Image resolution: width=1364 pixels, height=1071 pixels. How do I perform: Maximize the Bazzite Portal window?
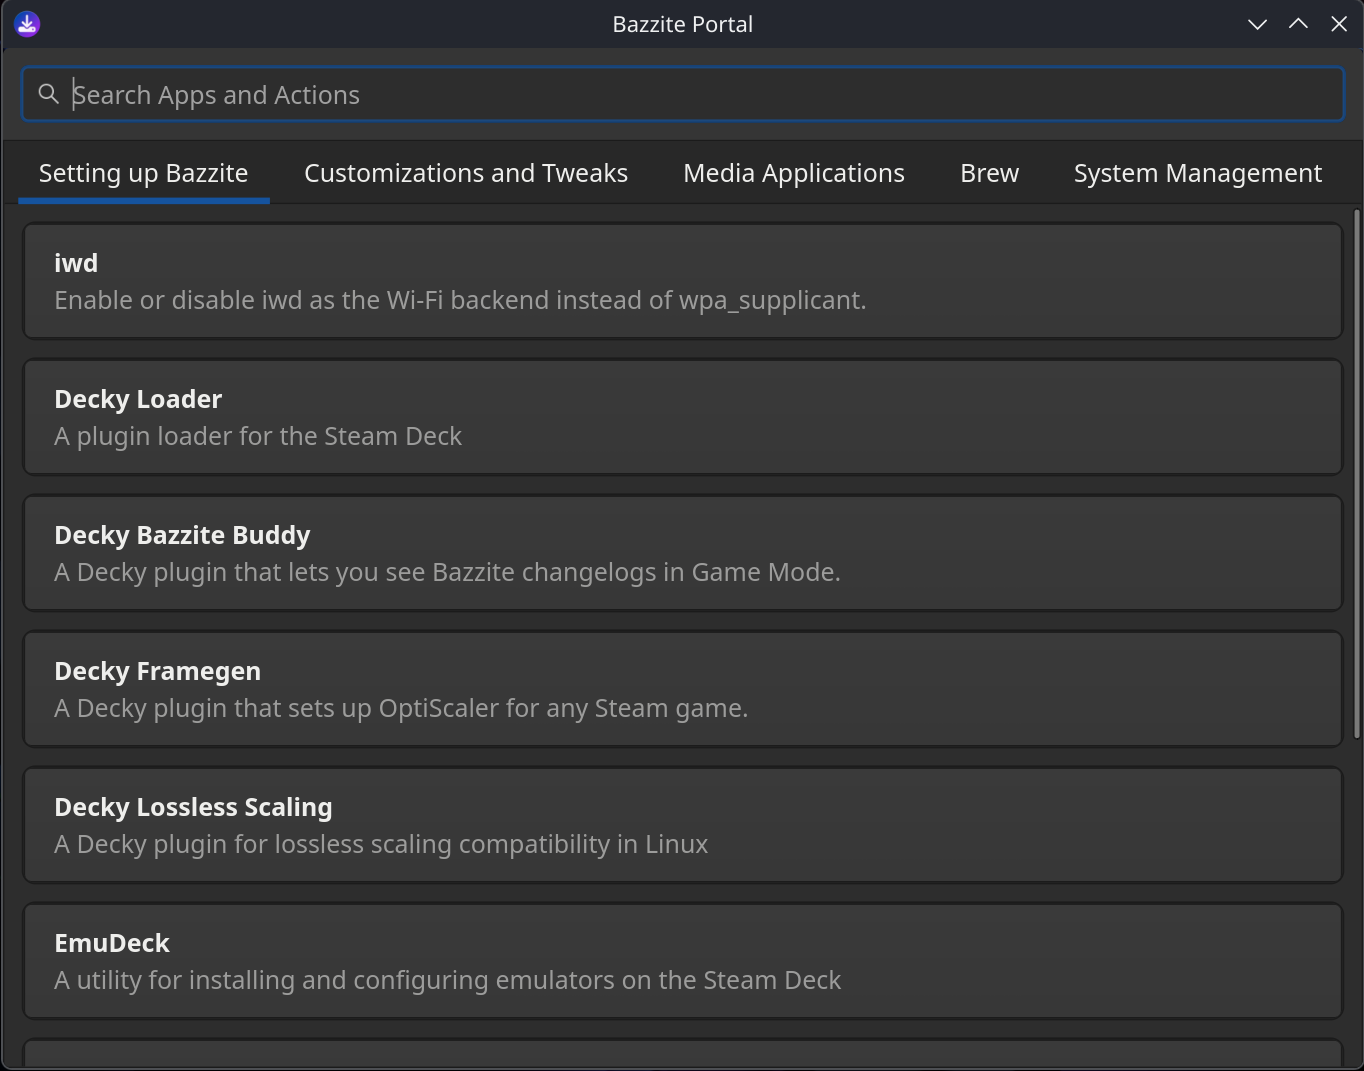(x=1298, y=24)
